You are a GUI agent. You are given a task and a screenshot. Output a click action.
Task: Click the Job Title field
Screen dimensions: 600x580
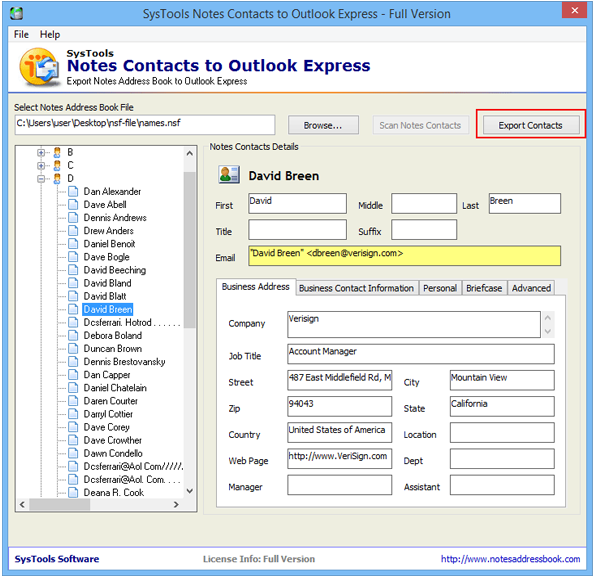coord(421,354)
